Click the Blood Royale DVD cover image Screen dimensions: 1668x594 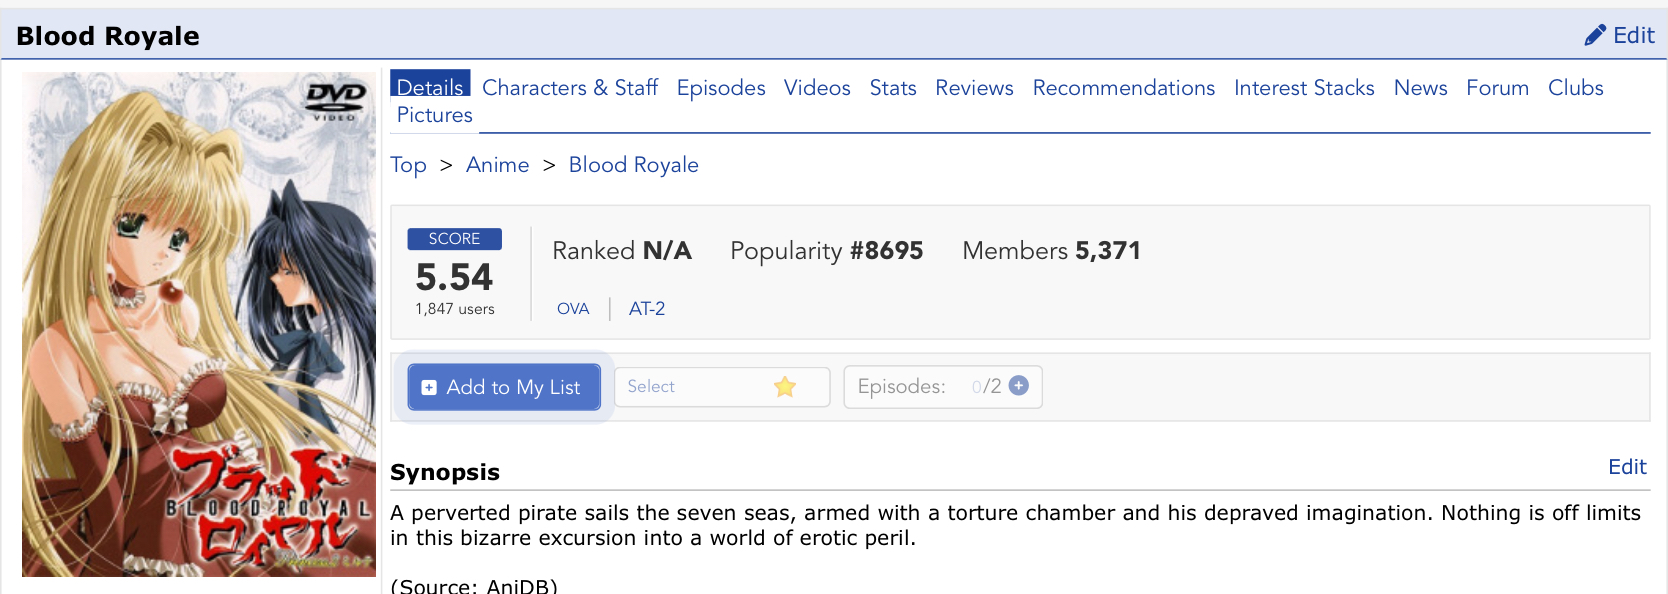[x=199, y=324]
